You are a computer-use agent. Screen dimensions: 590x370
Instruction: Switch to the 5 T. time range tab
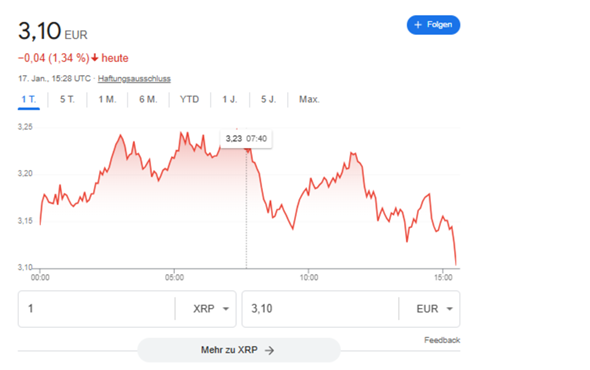(67, 99)
